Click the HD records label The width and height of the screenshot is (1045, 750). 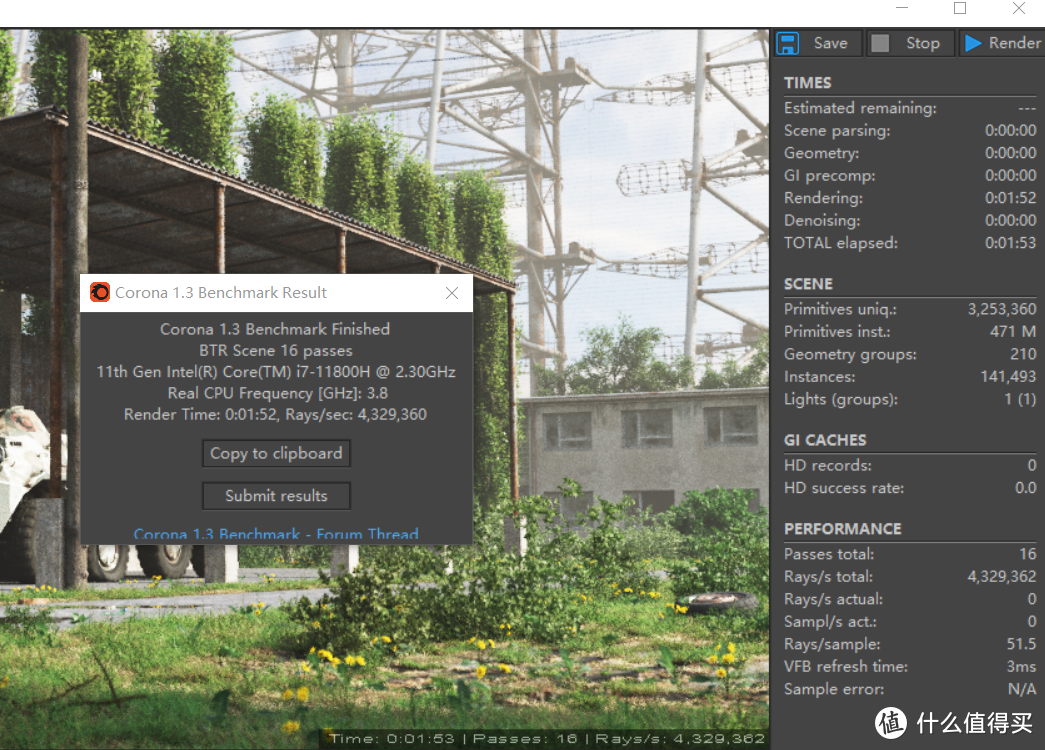828,465
